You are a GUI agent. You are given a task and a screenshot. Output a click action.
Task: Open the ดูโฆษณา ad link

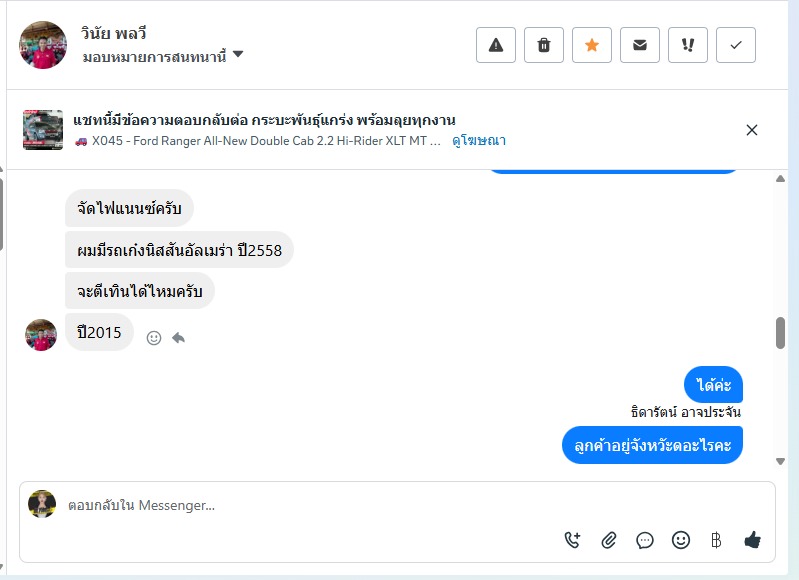coord(479,141)
